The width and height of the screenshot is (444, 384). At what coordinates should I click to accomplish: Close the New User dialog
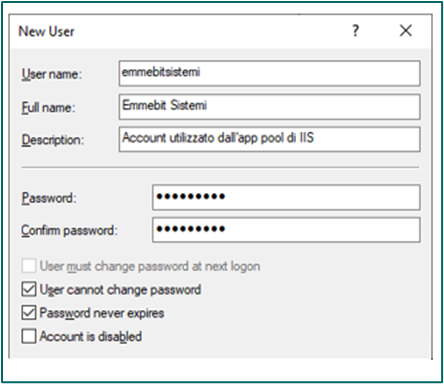[406, 31]
